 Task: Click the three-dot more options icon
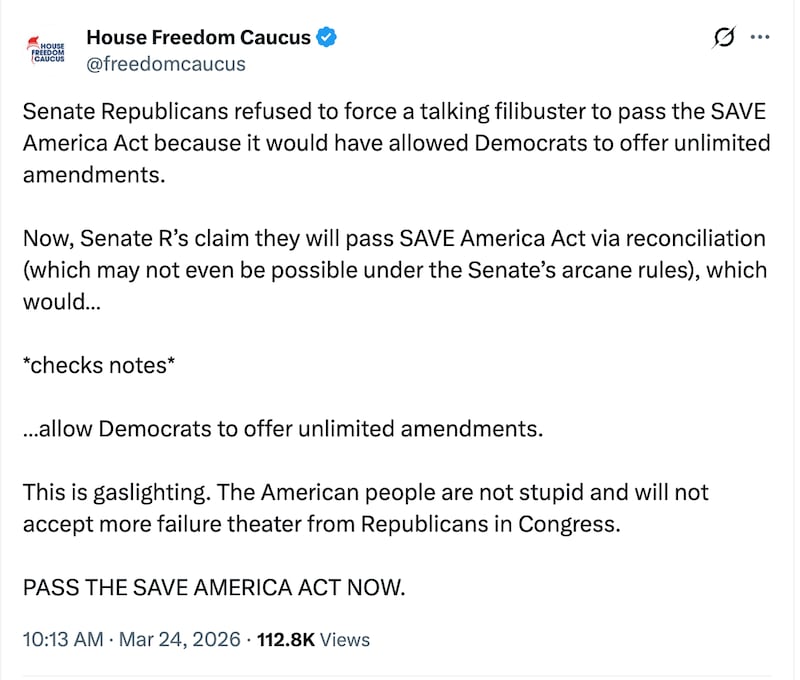coord(759,36)
